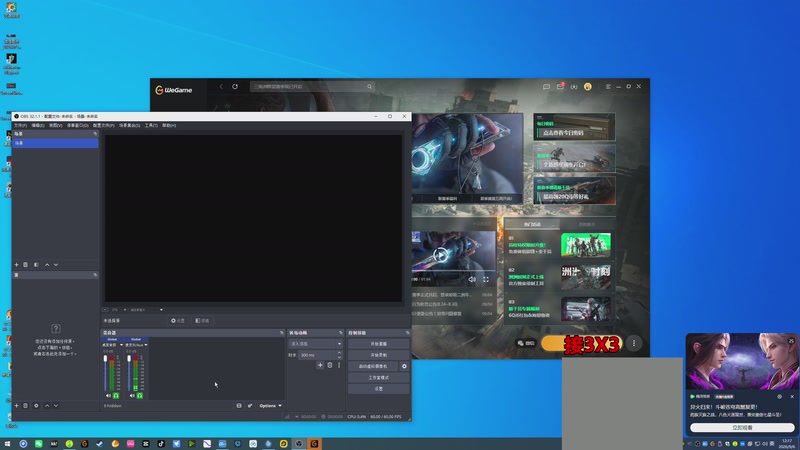The height and width of the screenshot is (450, 800).
Task: Toggle monitoring headphones on desktop audio
Action: click(x=116, y=395)
